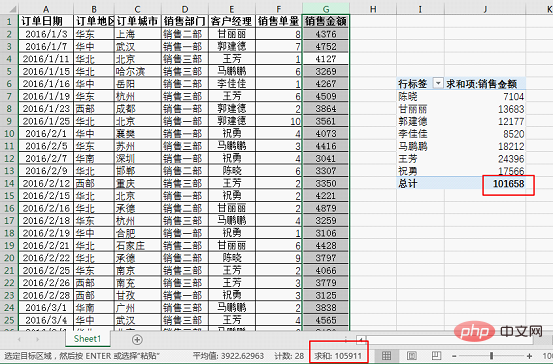
Task: Click 李佳佳 in the data table row 6
Action: pyautogui.click(x=232, y=84)
